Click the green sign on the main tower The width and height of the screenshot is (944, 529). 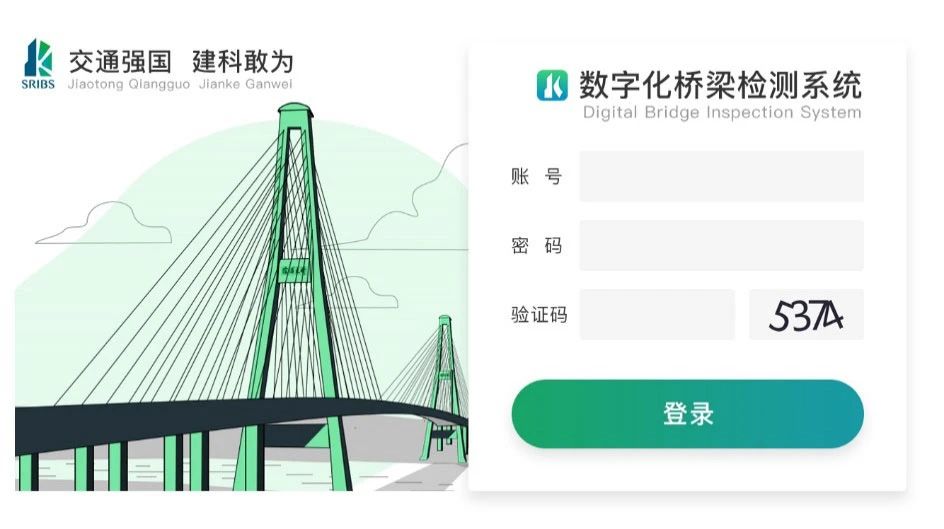tap(294, 271)
